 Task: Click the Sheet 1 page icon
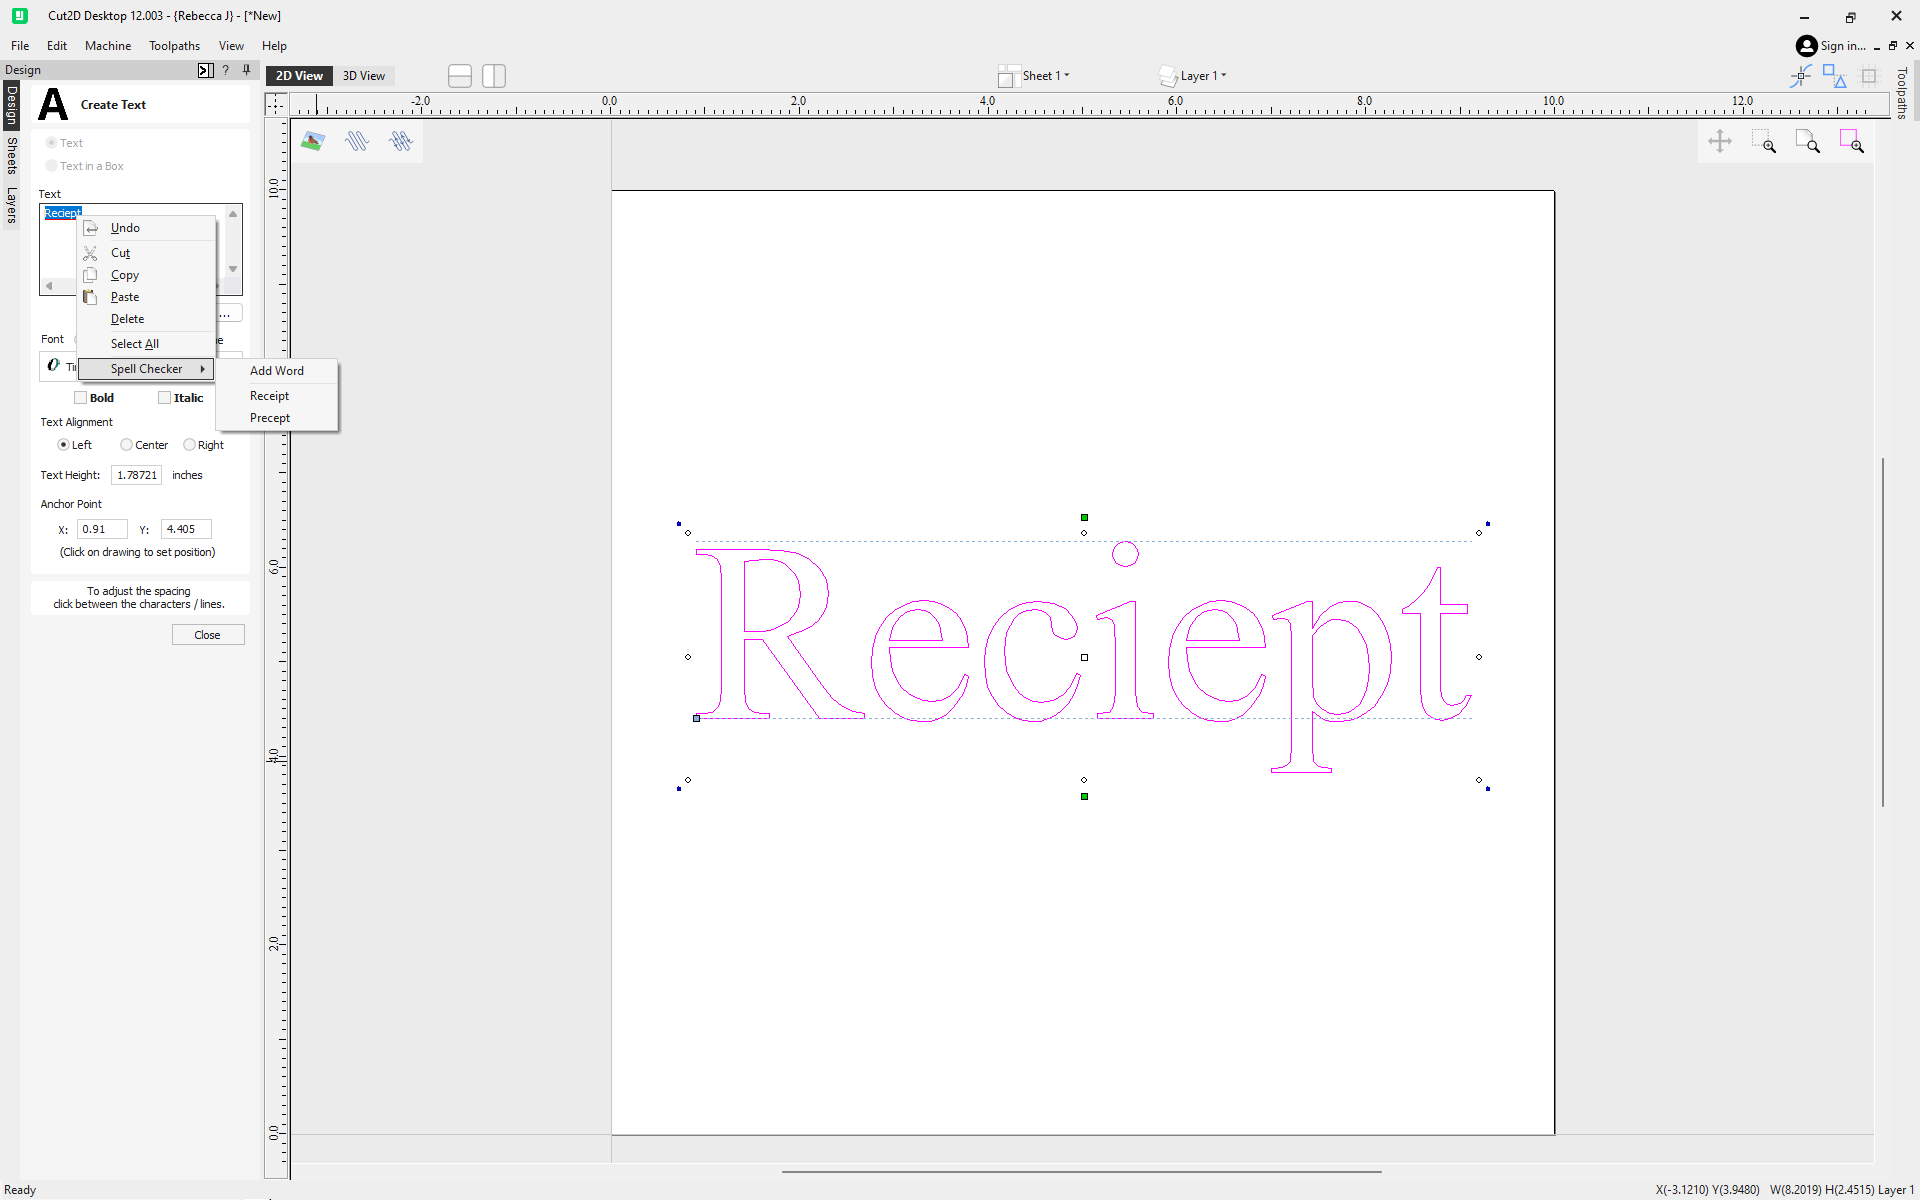coord(1007,76)
